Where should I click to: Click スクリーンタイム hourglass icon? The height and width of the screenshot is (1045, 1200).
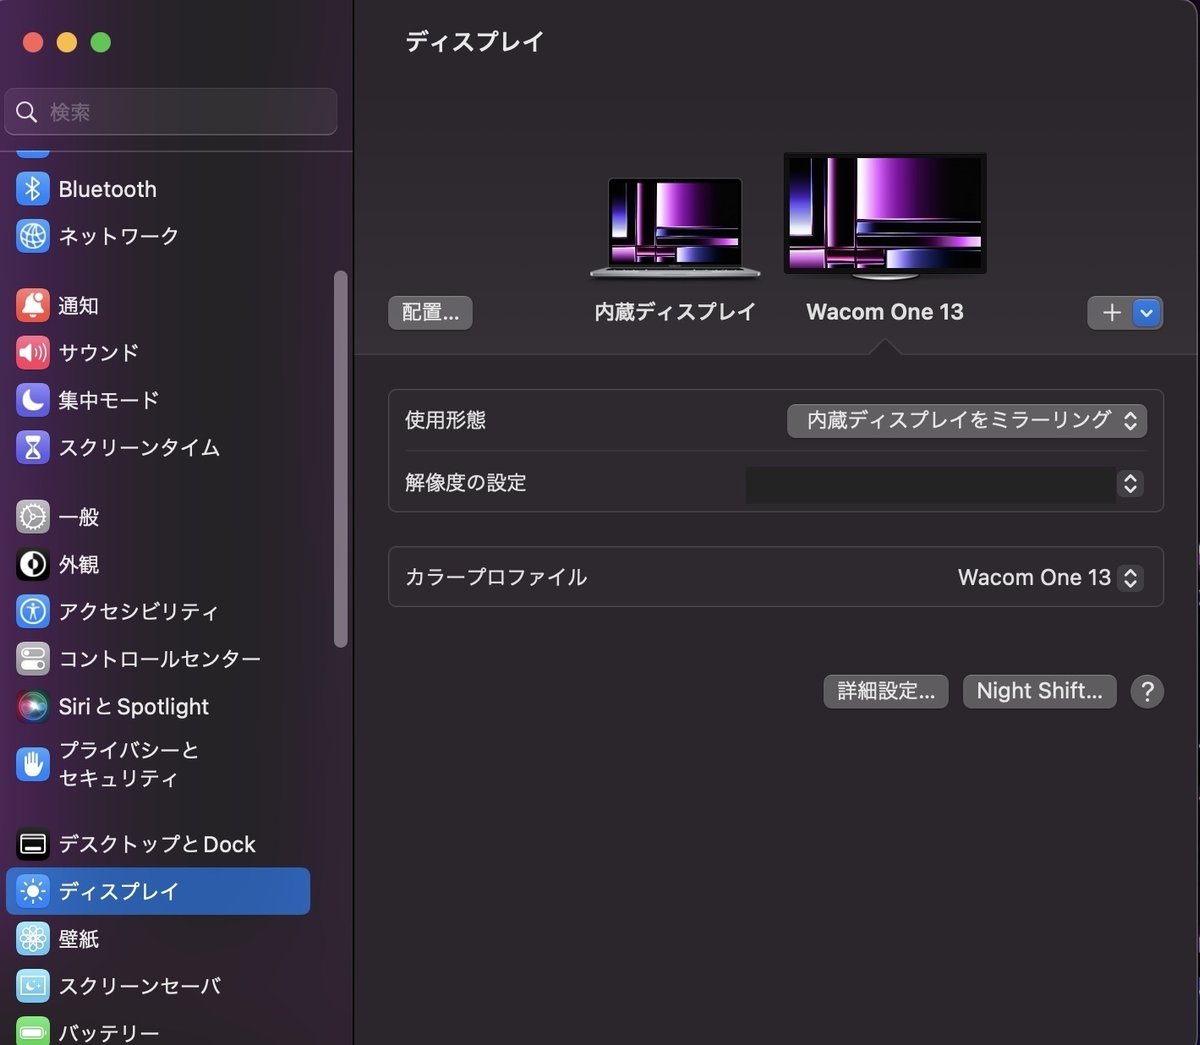[x=33, y=447]
